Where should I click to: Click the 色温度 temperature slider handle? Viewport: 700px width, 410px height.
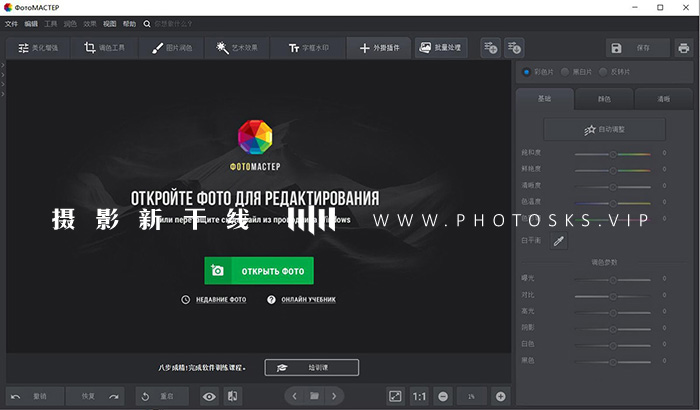(x=613, y=204)
